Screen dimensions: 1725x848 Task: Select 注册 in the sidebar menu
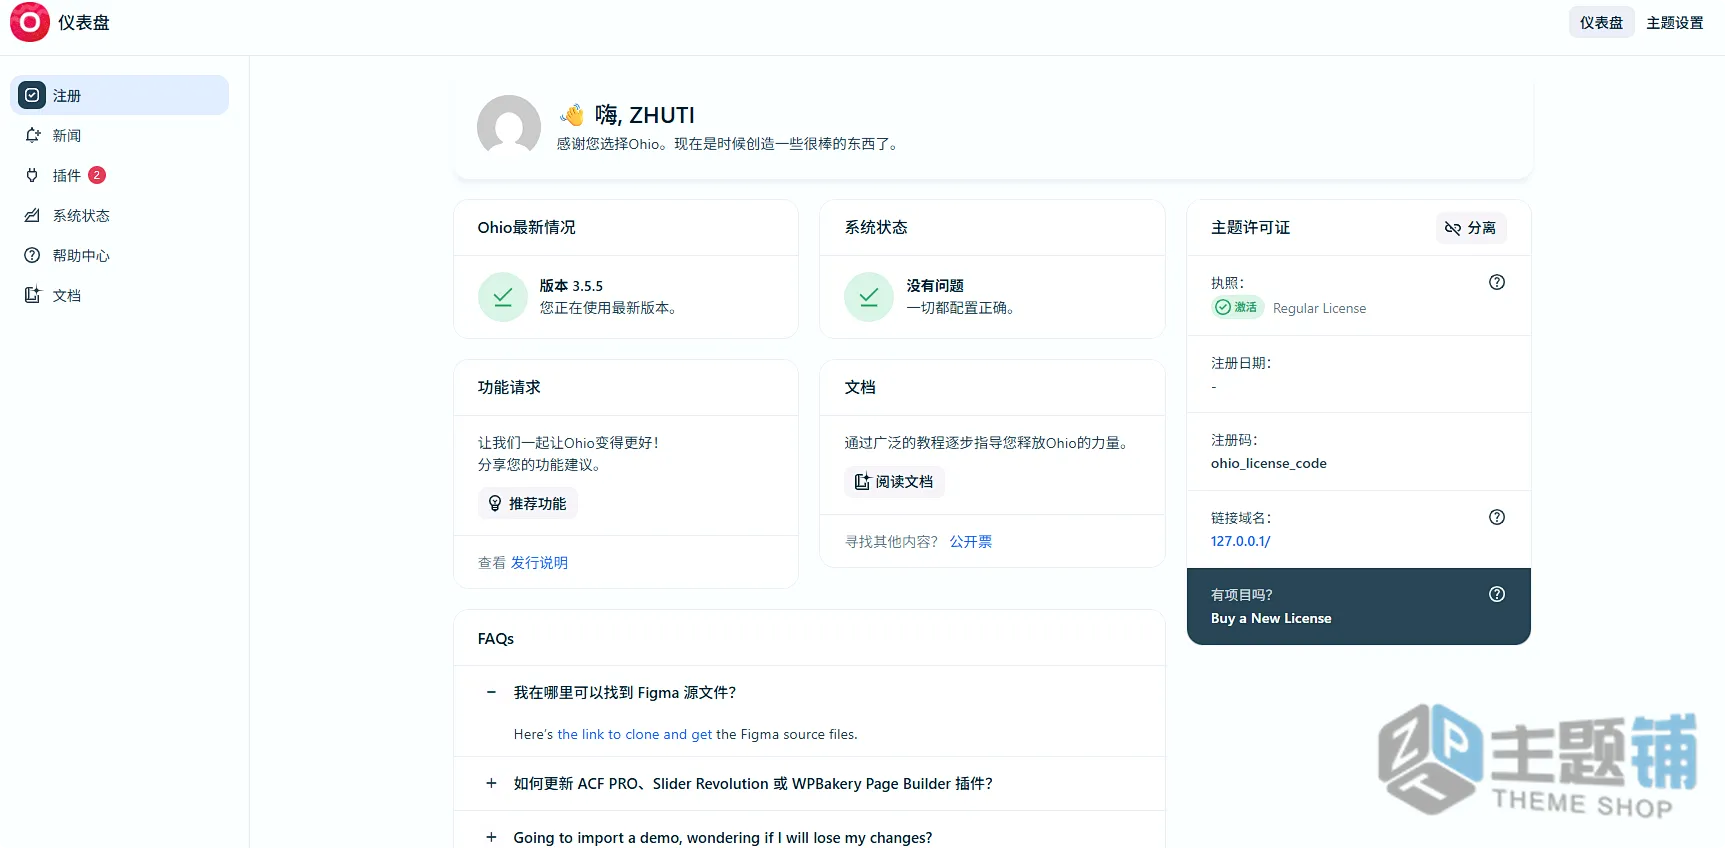(x=120, y=95)
